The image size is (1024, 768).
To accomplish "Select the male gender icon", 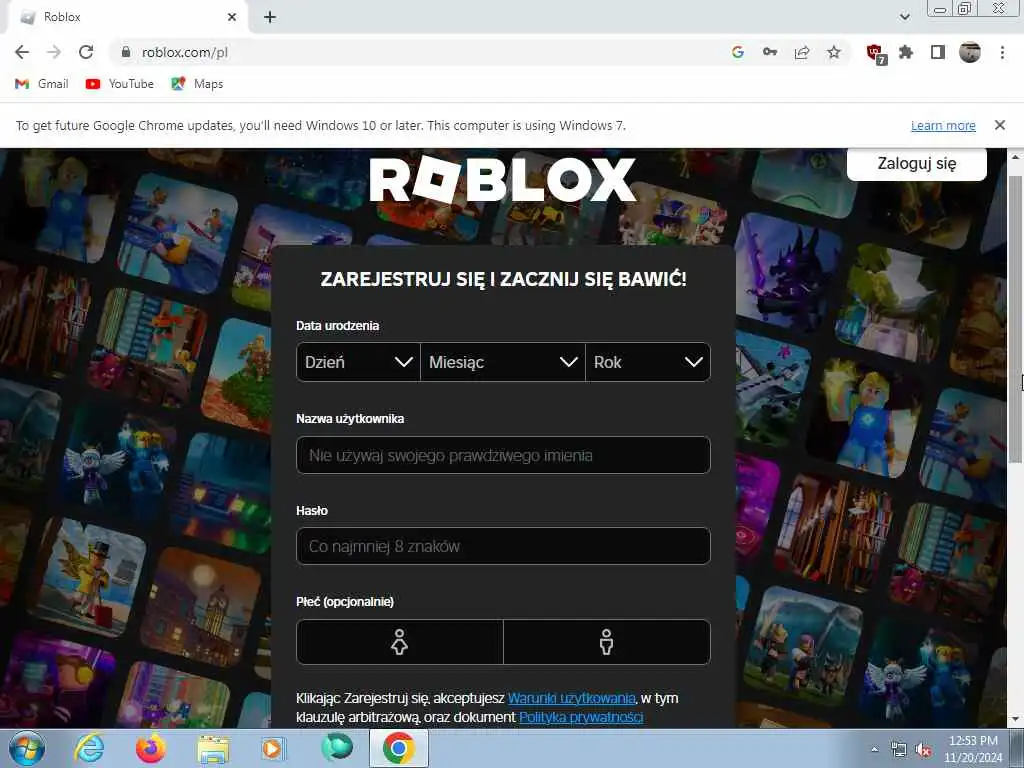I will [x=607, y=642].
